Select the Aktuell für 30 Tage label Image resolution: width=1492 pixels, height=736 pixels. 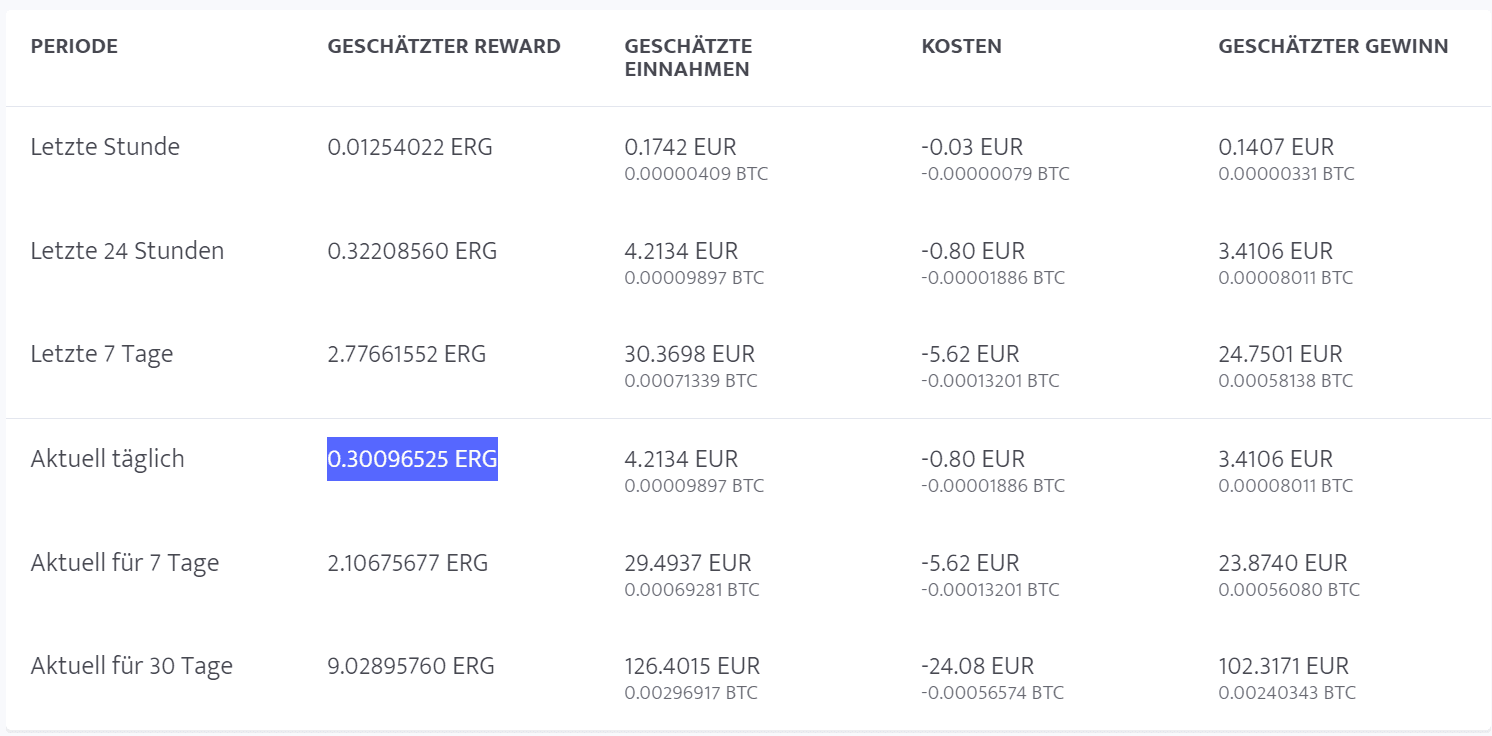coord(132,666)
